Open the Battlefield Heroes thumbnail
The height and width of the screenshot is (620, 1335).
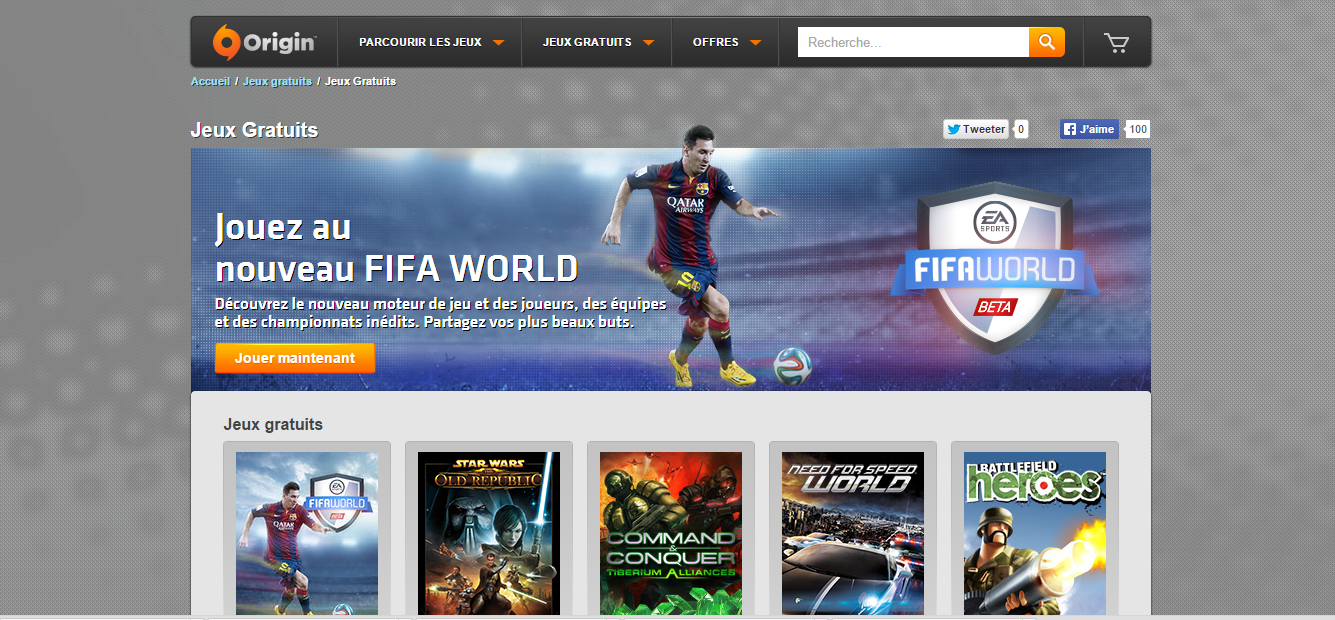(1035, 533)
